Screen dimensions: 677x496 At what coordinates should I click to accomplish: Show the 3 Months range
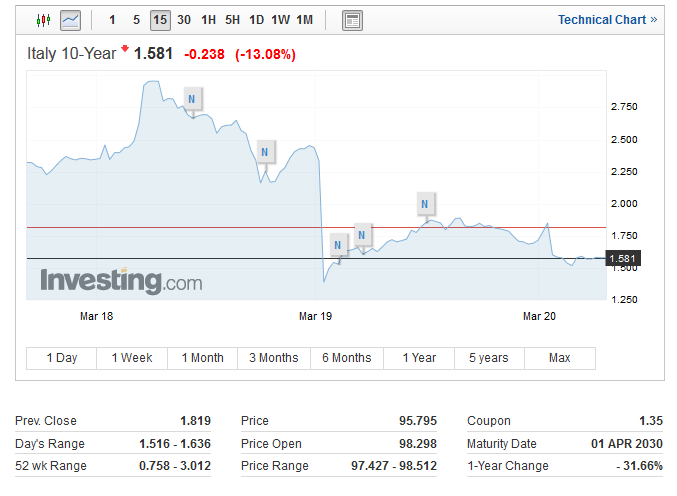(274, 358)
